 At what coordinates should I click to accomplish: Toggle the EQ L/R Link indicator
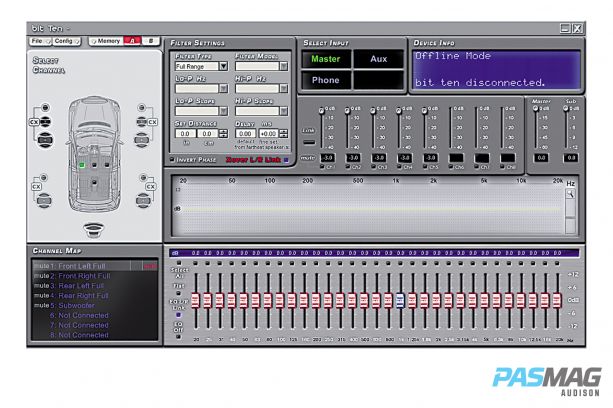[x=178, y=315]
